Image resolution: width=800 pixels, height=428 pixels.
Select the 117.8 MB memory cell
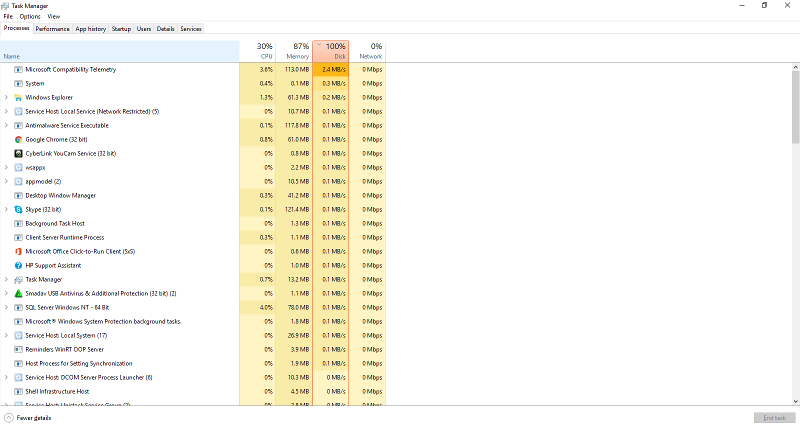click(294, 125)
